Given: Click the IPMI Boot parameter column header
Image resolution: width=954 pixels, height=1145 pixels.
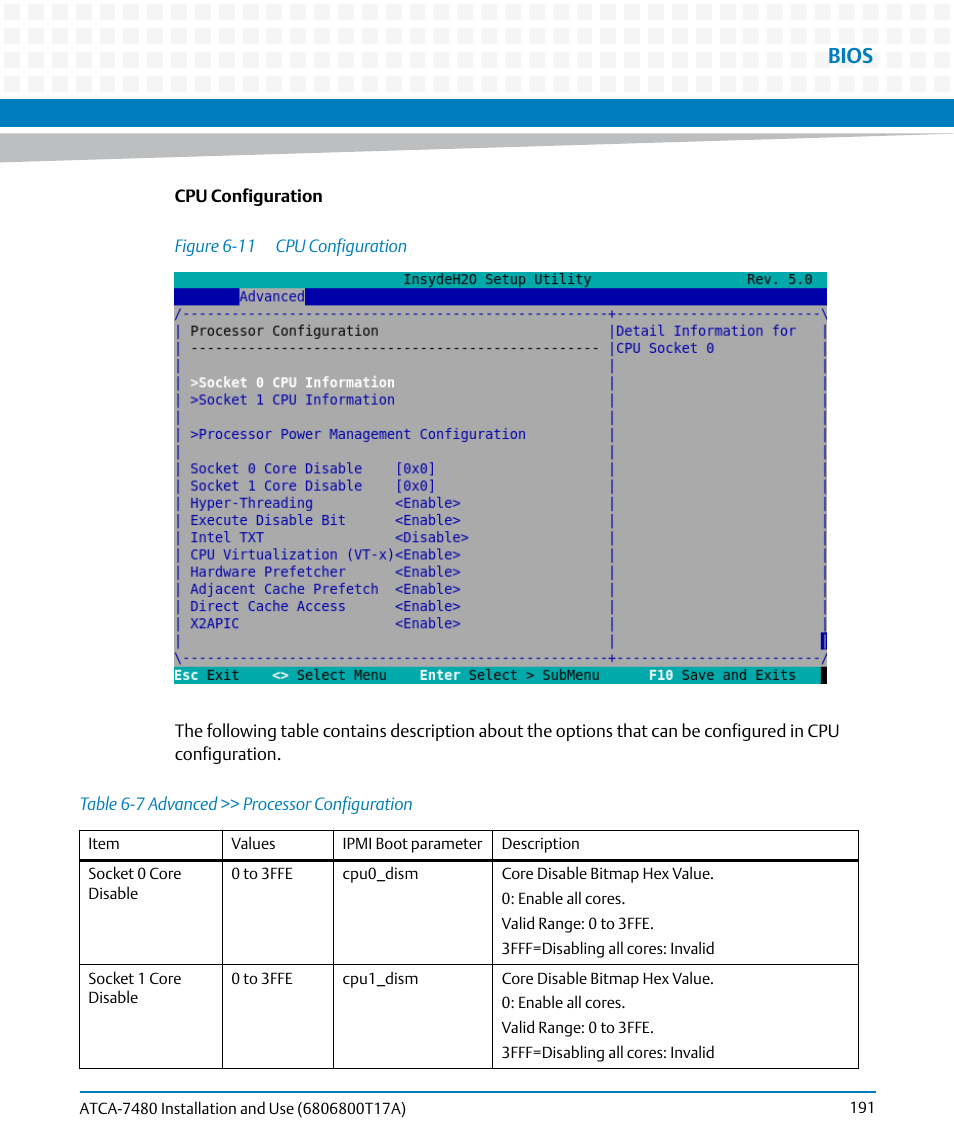Looking at the screenshot, I should pos(412,844).
